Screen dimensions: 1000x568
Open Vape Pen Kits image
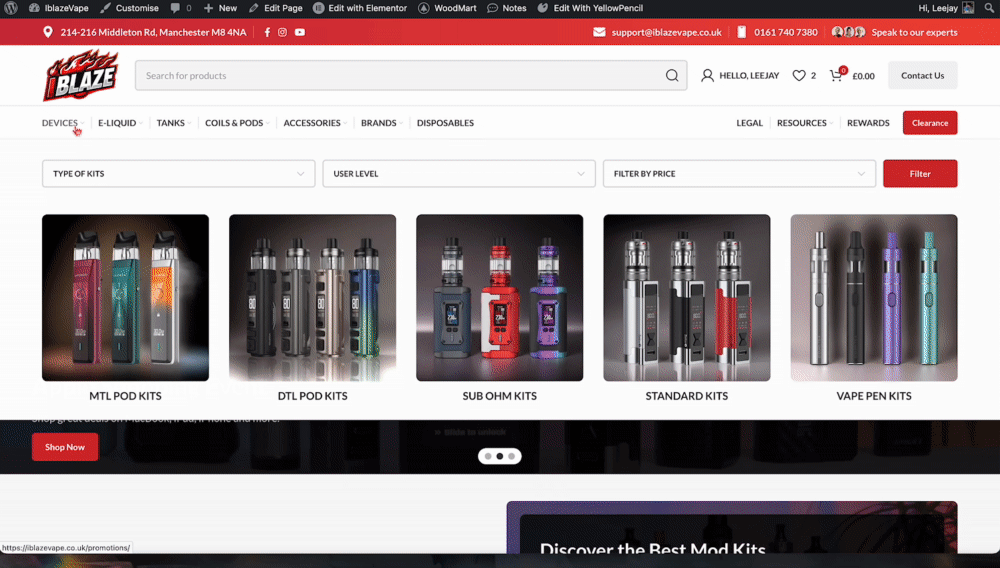[x=874, y=298]
